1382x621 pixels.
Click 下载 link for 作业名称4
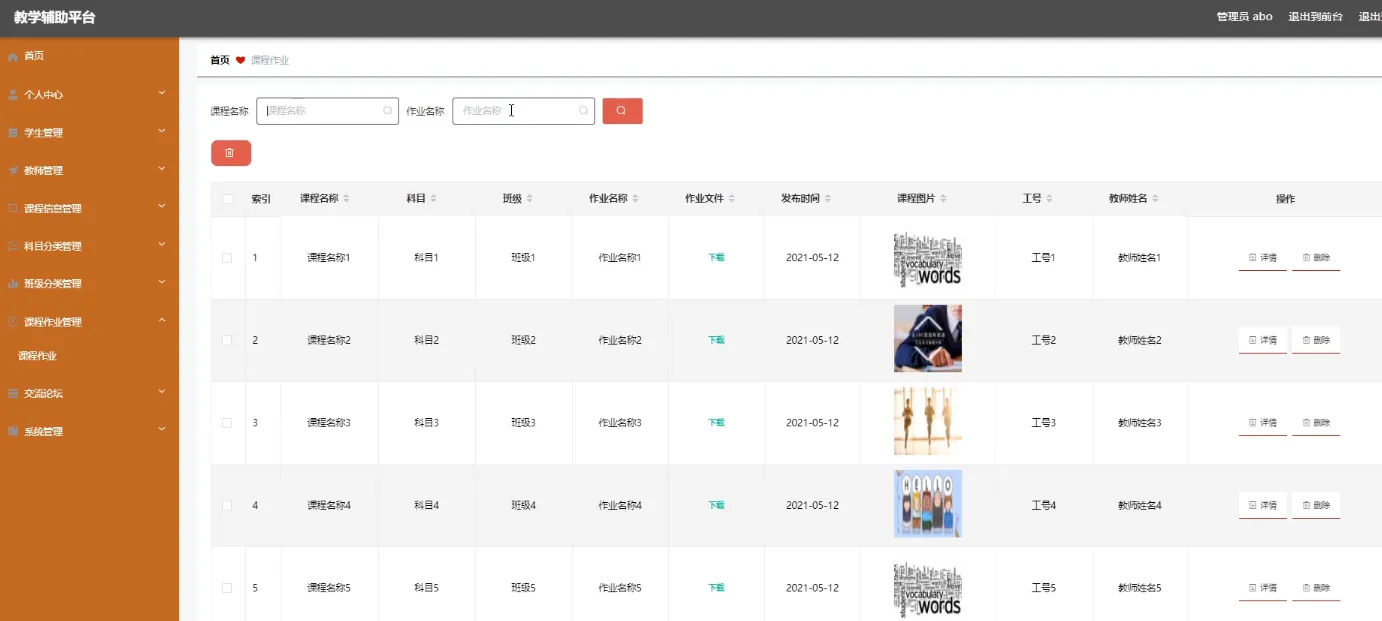[716, 505]
